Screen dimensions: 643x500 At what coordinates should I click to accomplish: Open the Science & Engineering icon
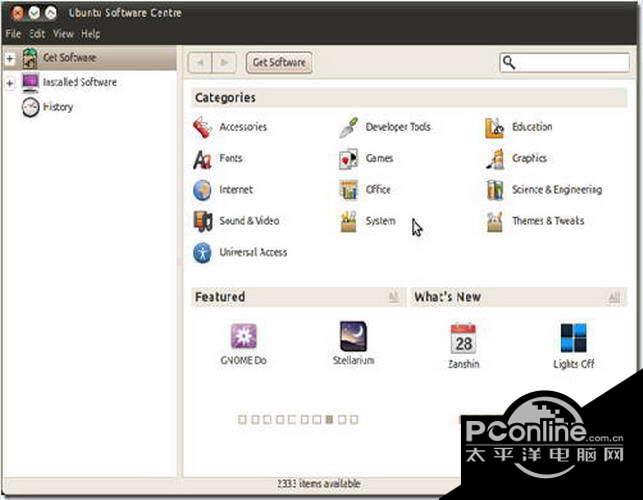[495, 190]
